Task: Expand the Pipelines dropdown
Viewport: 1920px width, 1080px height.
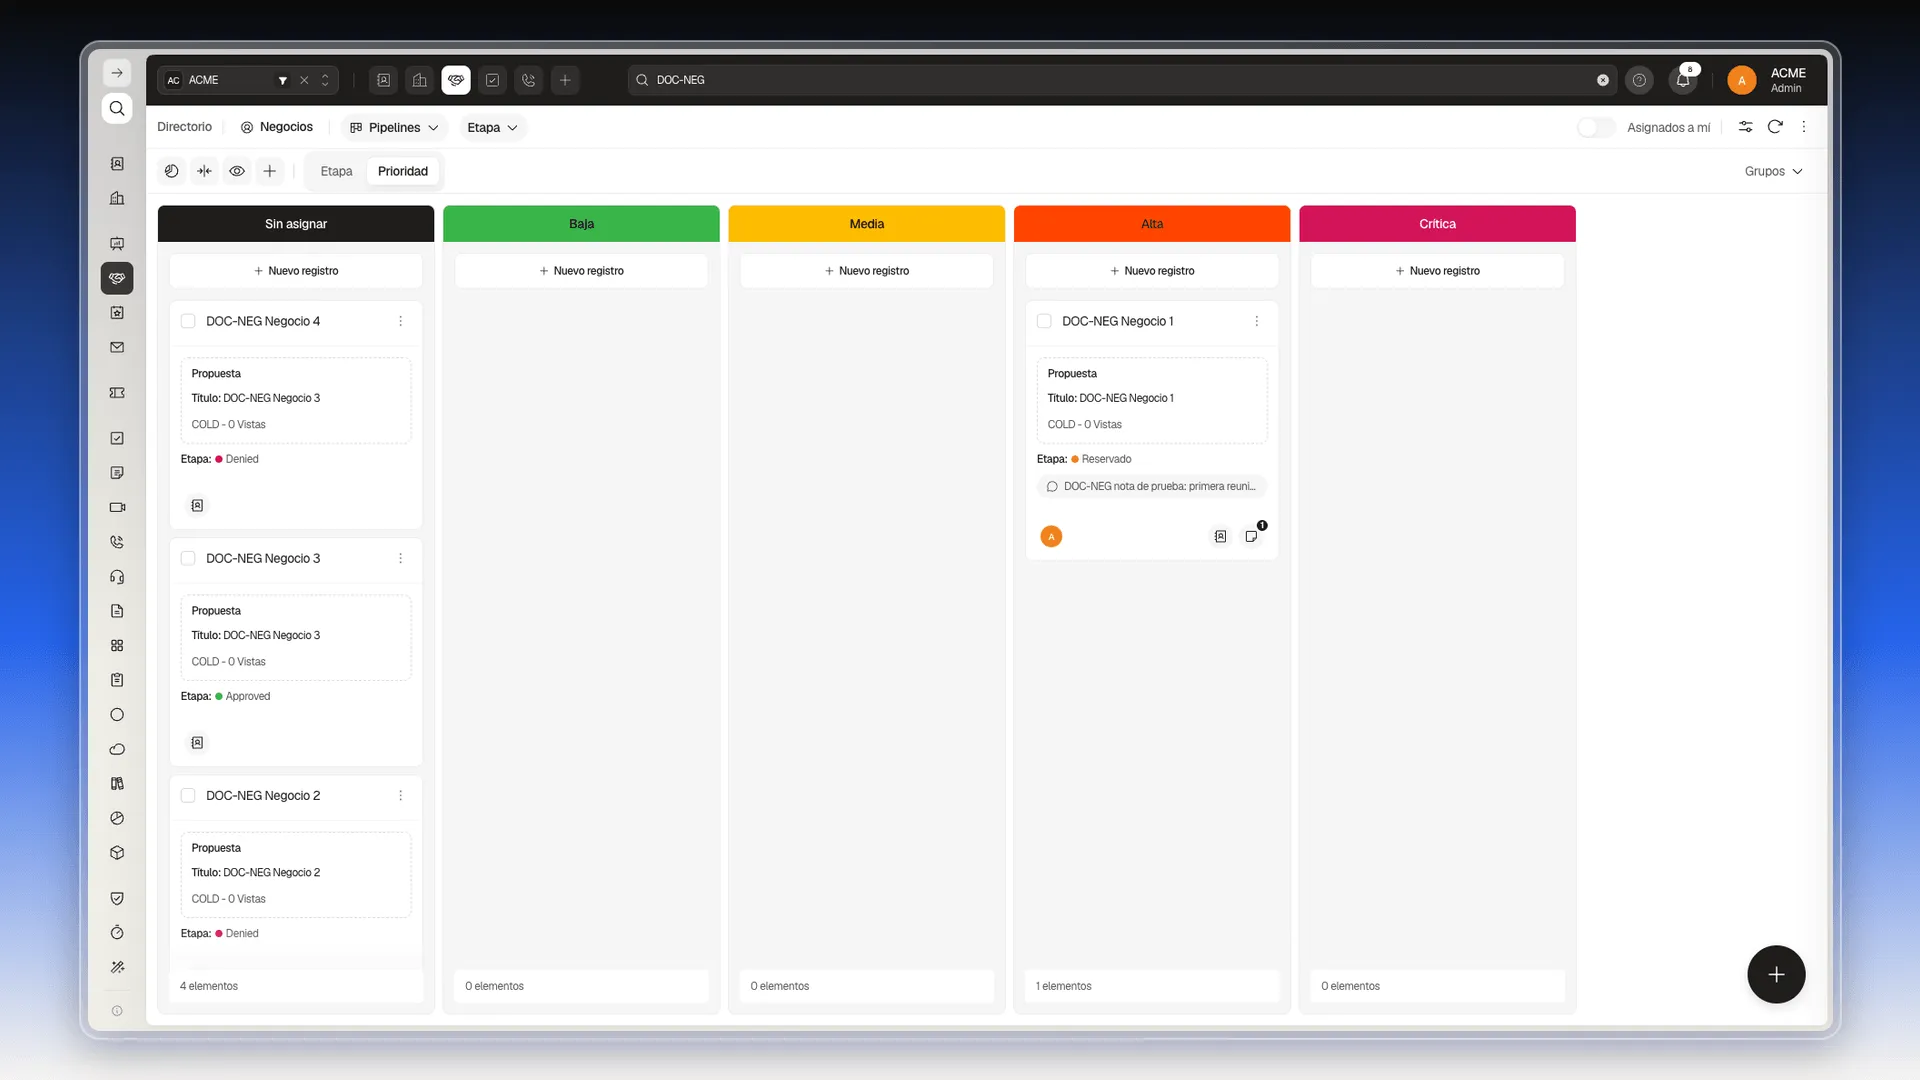Action: [x=394, y=127]
